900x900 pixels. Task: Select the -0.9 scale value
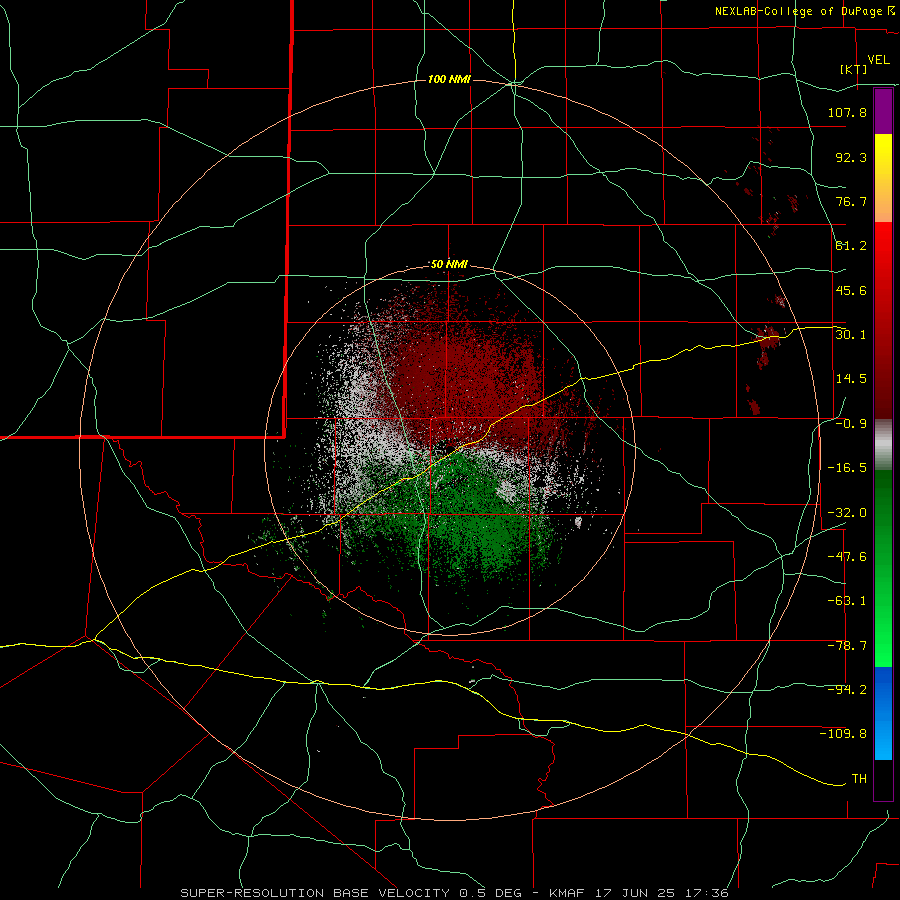tap(851, 424)
